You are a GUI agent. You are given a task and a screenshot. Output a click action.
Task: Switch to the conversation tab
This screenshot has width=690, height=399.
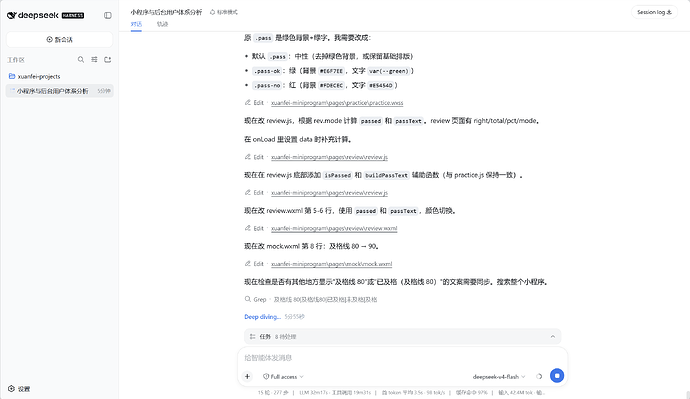tap(136, 24)
